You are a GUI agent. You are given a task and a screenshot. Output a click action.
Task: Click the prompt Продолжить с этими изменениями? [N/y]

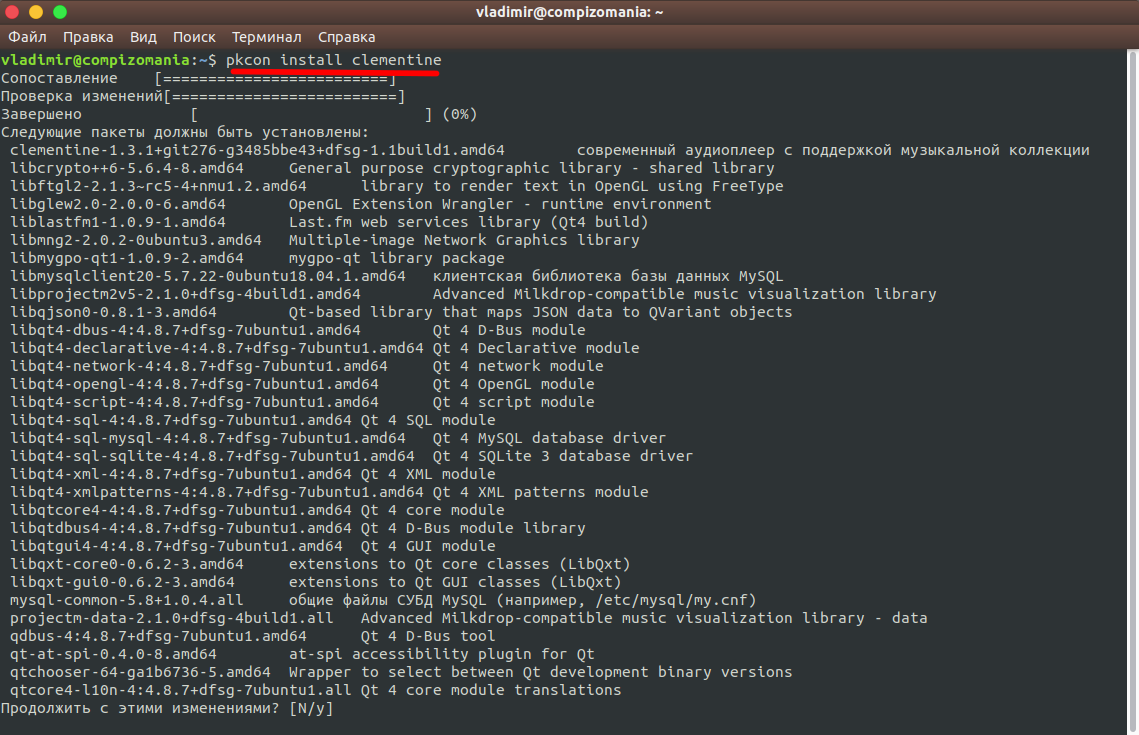[167, 707]
